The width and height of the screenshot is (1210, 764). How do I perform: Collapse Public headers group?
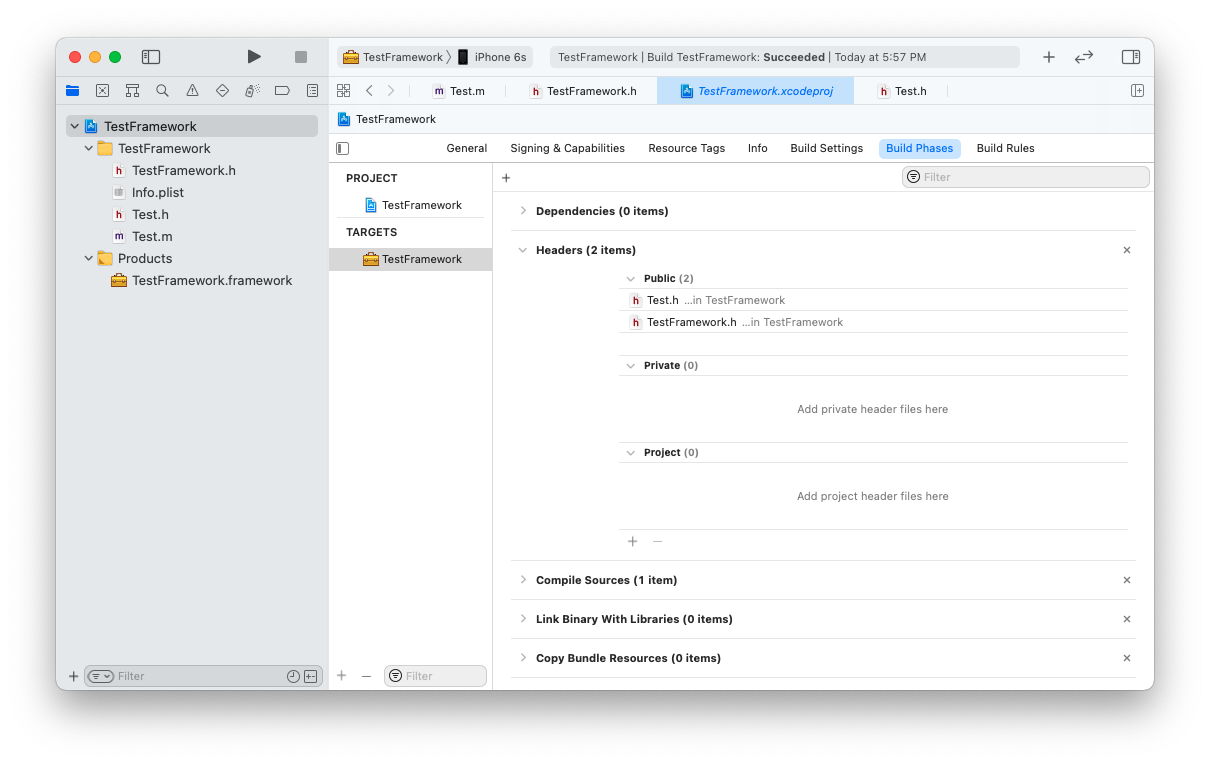pos(631,278)
